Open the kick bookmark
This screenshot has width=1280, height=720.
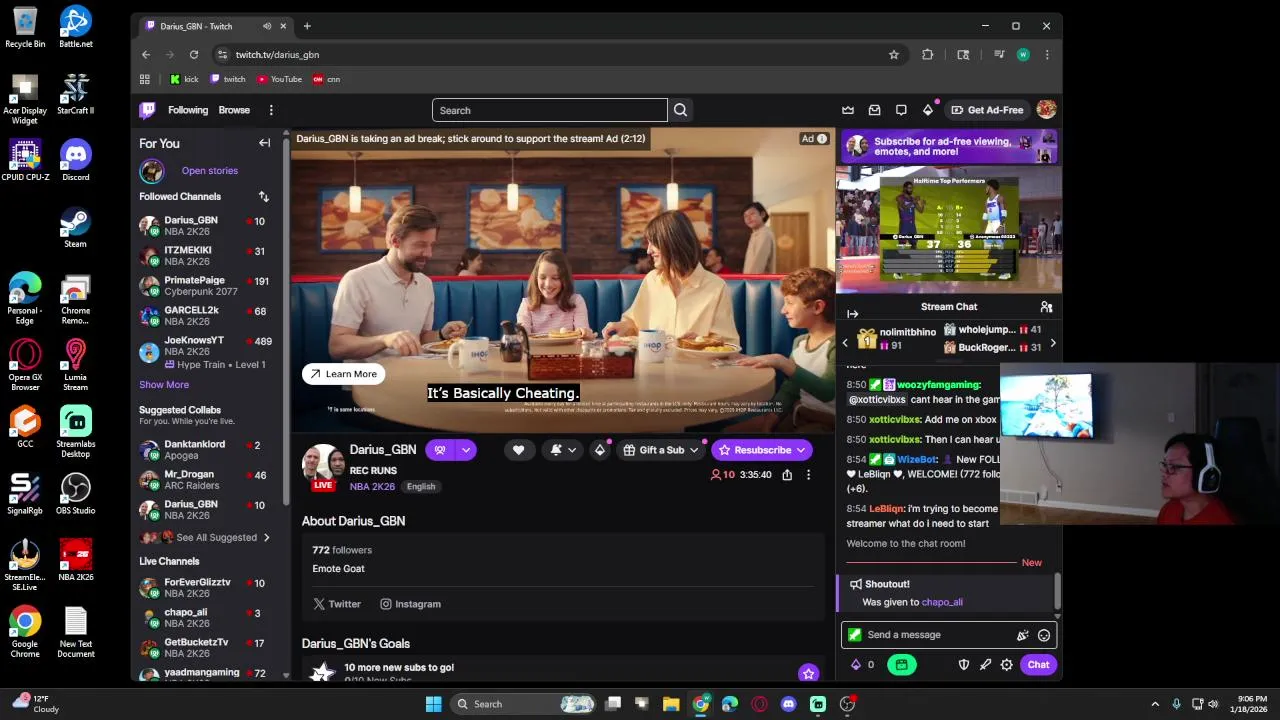[x=184, y=79]
